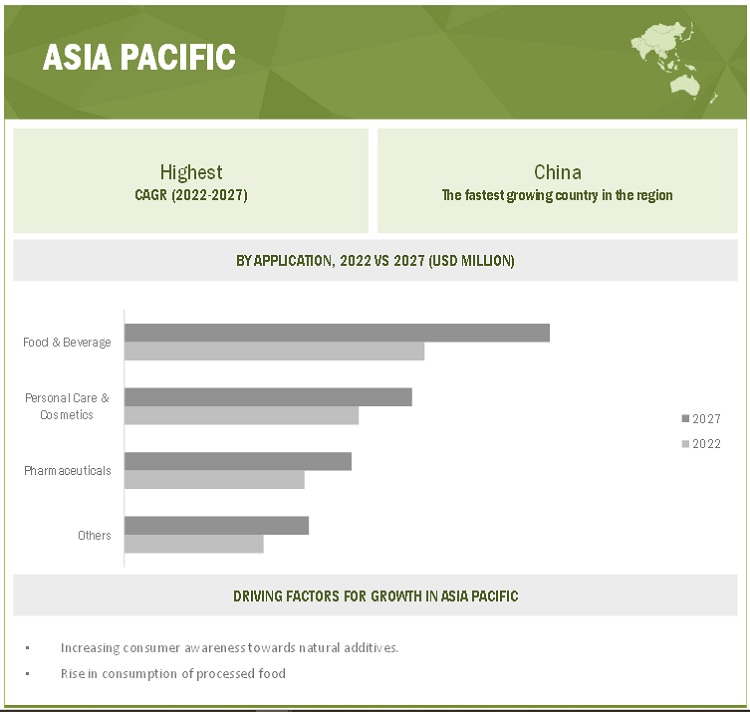Select the By Application 2022 vs 2027 header
The image size is (750, 712).
coord(375,261)
